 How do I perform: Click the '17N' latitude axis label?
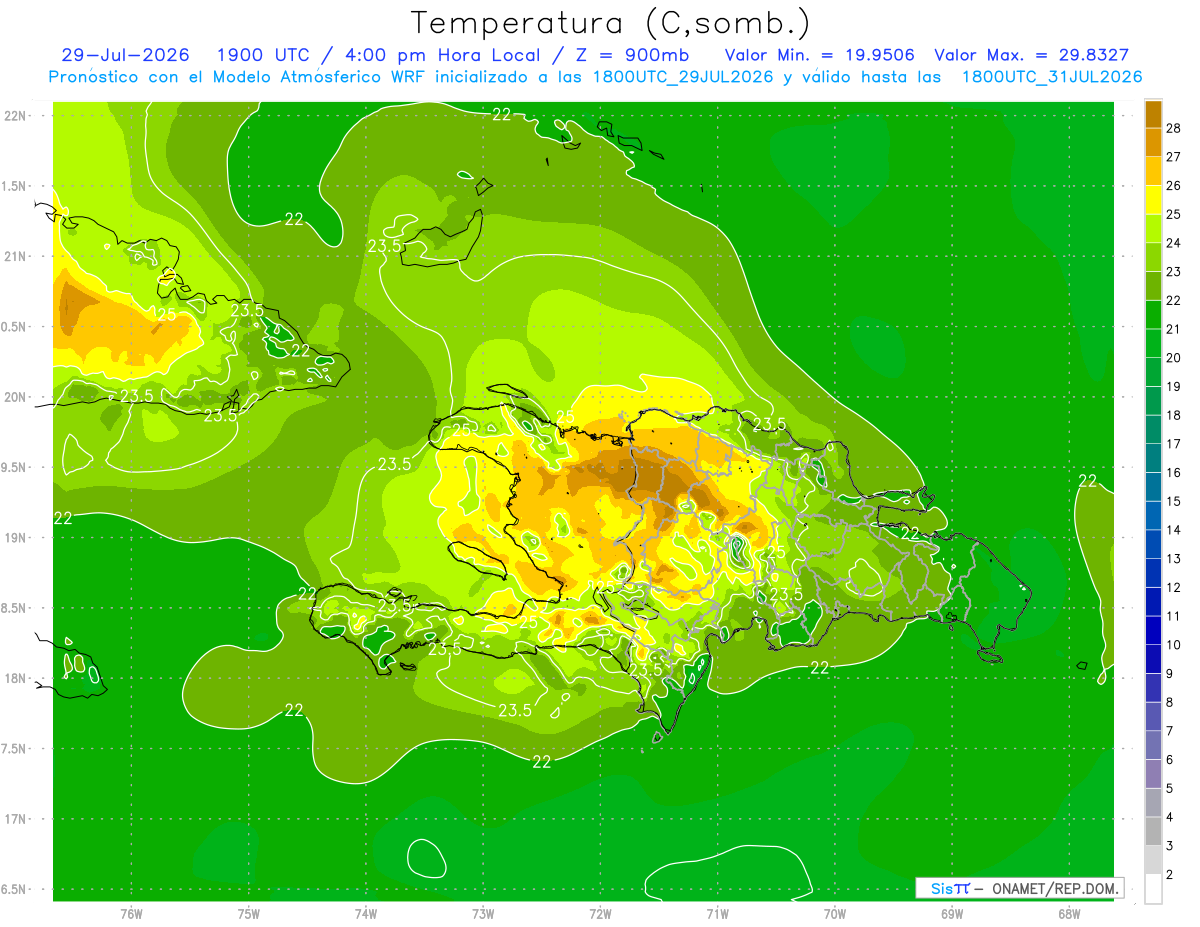(x=15, y=819)
